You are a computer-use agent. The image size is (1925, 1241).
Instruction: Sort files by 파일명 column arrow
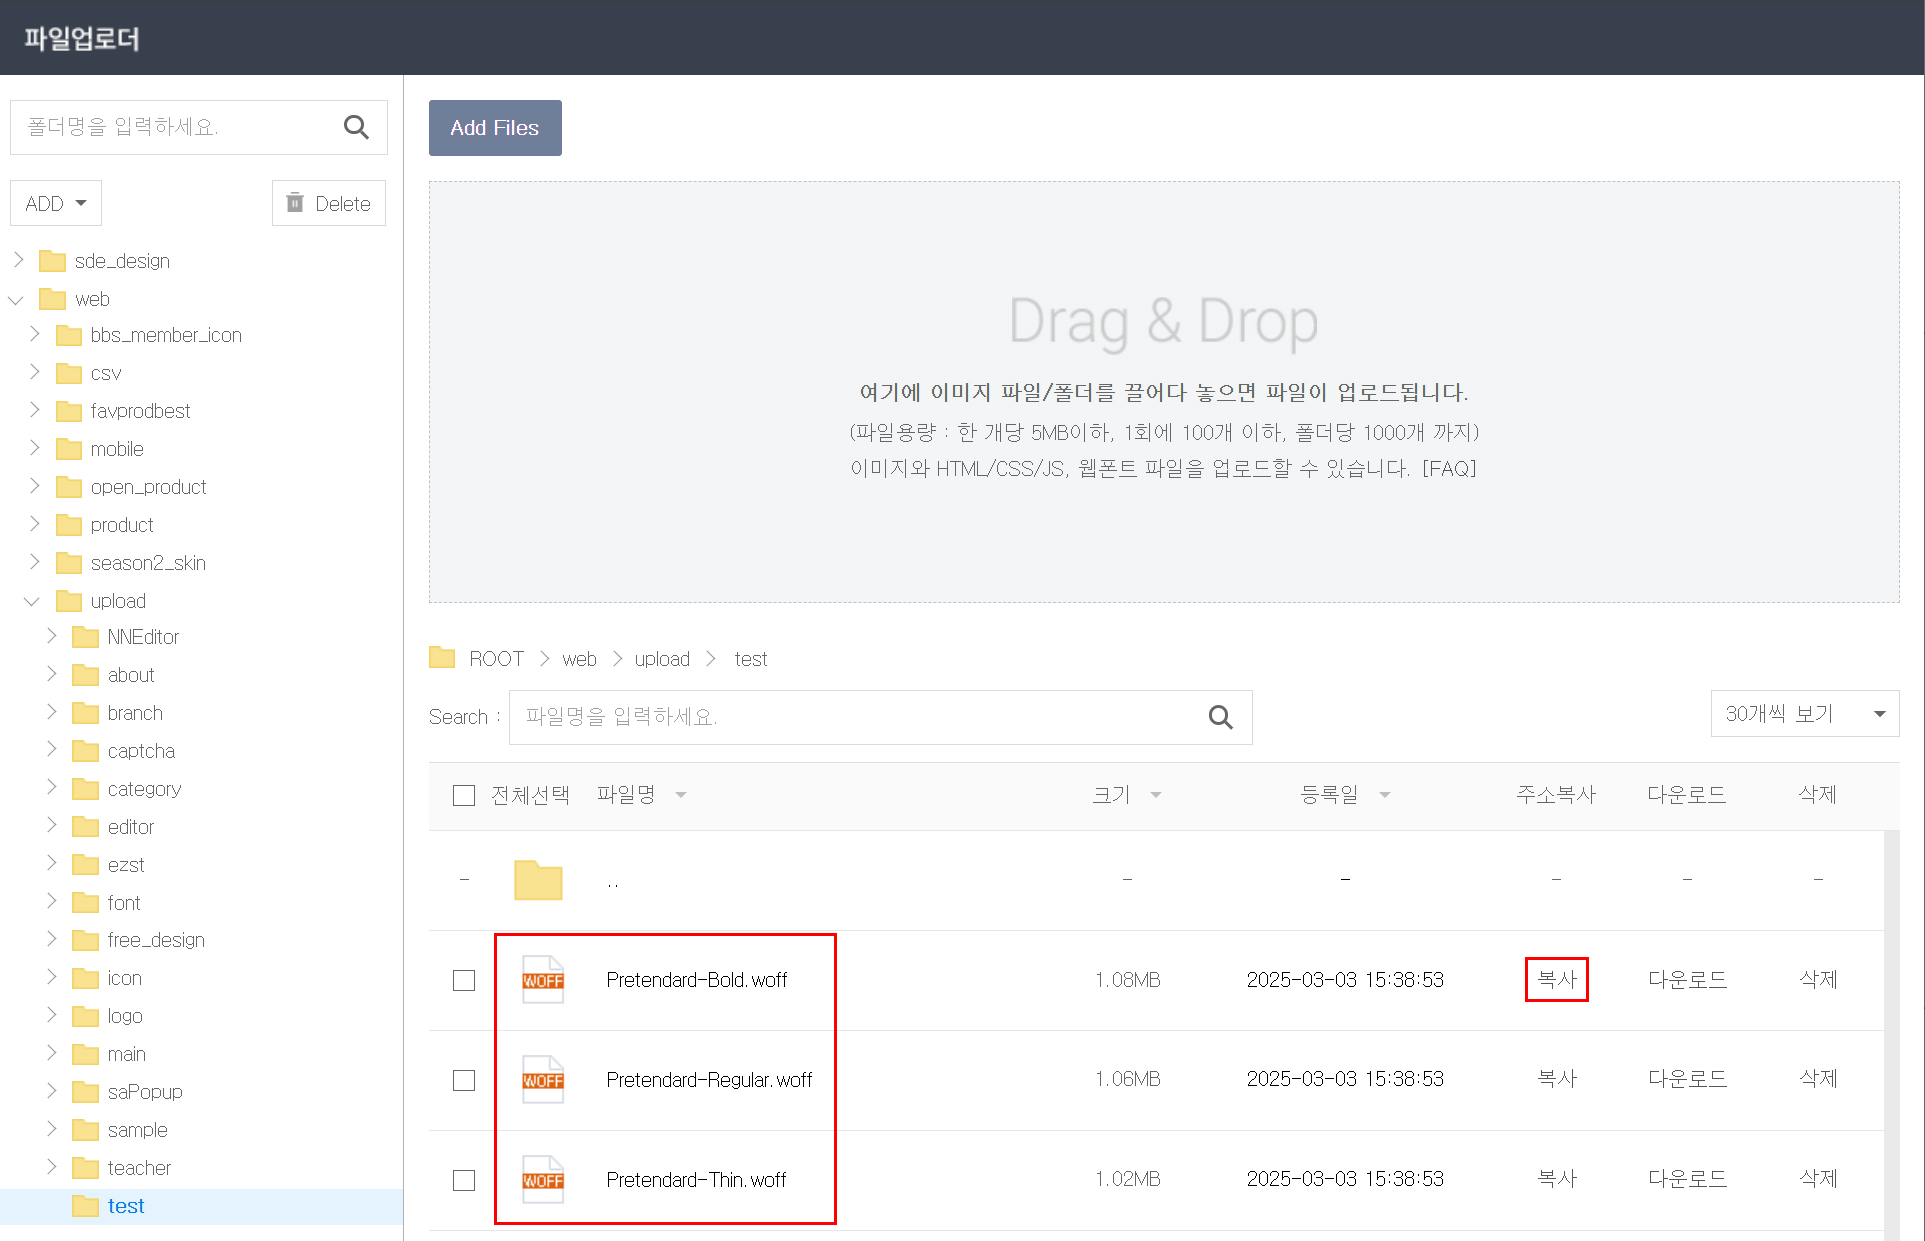pyautogui.click(x=681, y=795)
